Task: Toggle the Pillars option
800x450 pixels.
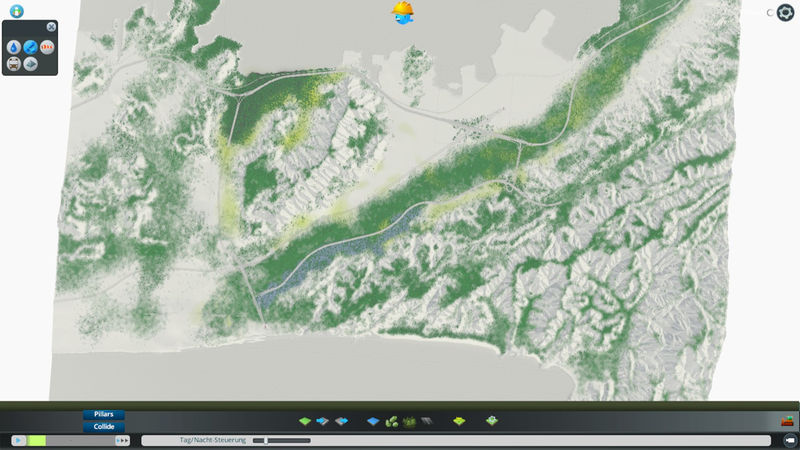Action: [104, 414]
